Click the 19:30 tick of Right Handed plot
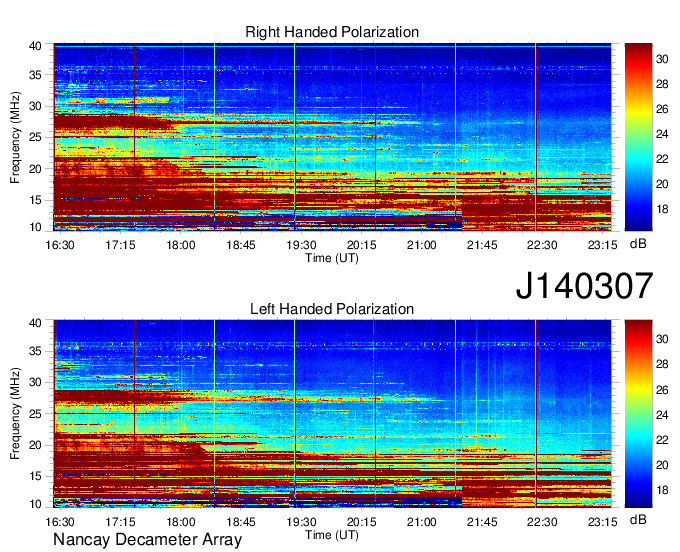The width and height of the screenshot is (680, 552). [x=301, y=245]
